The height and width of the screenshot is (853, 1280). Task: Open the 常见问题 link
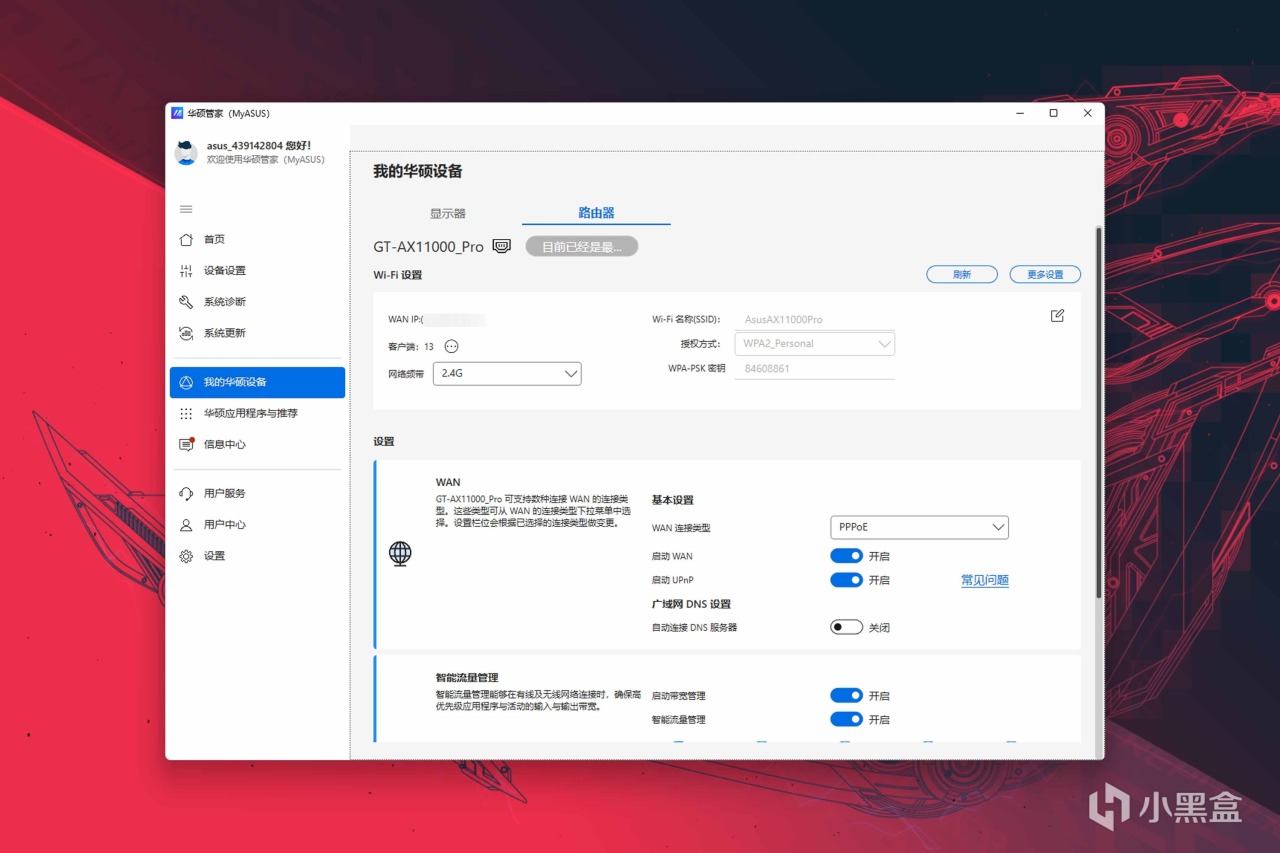coord(985,580)
